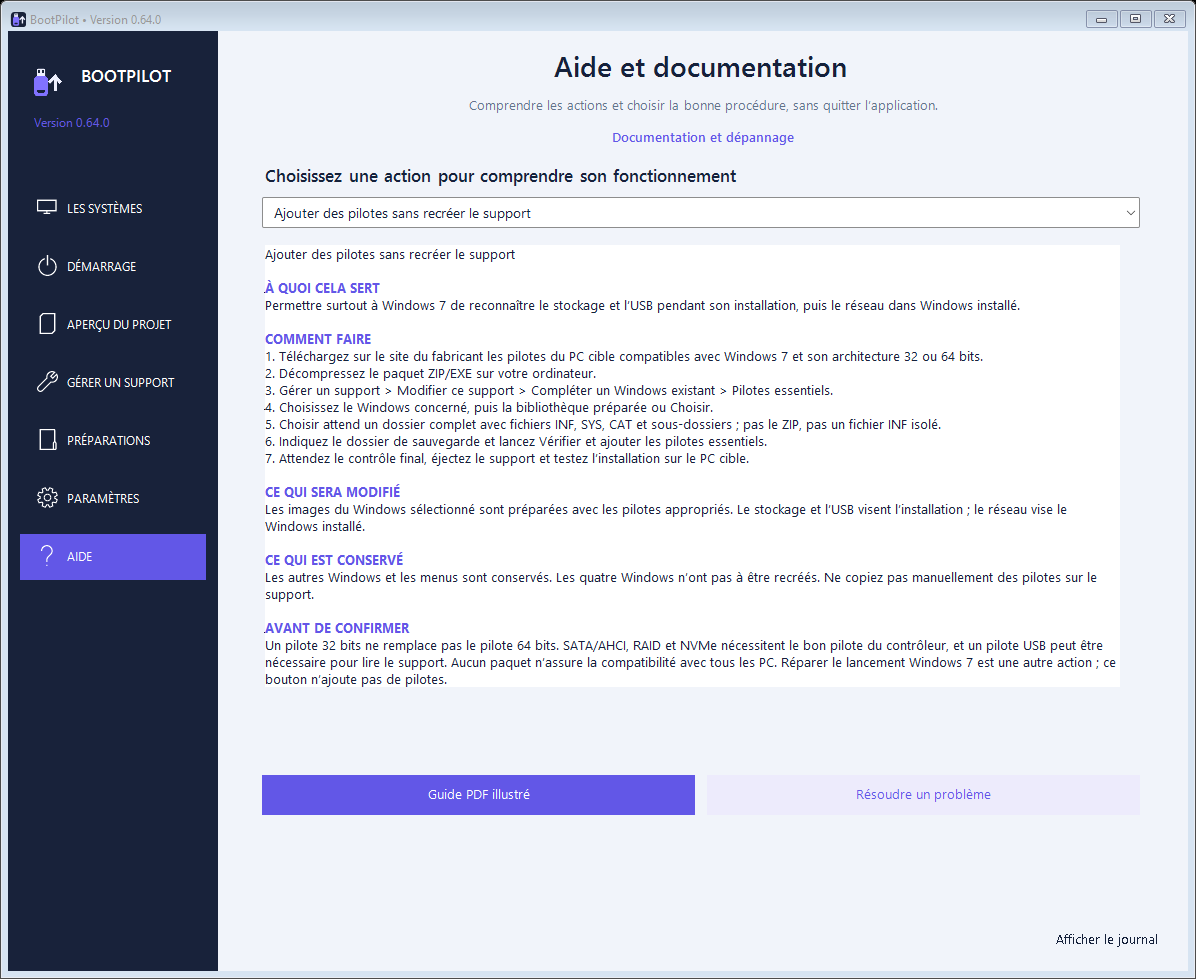1196x979 pixels.
Task: Open the Préparations section
Action: pyautogui.click(x=113, y=440)
